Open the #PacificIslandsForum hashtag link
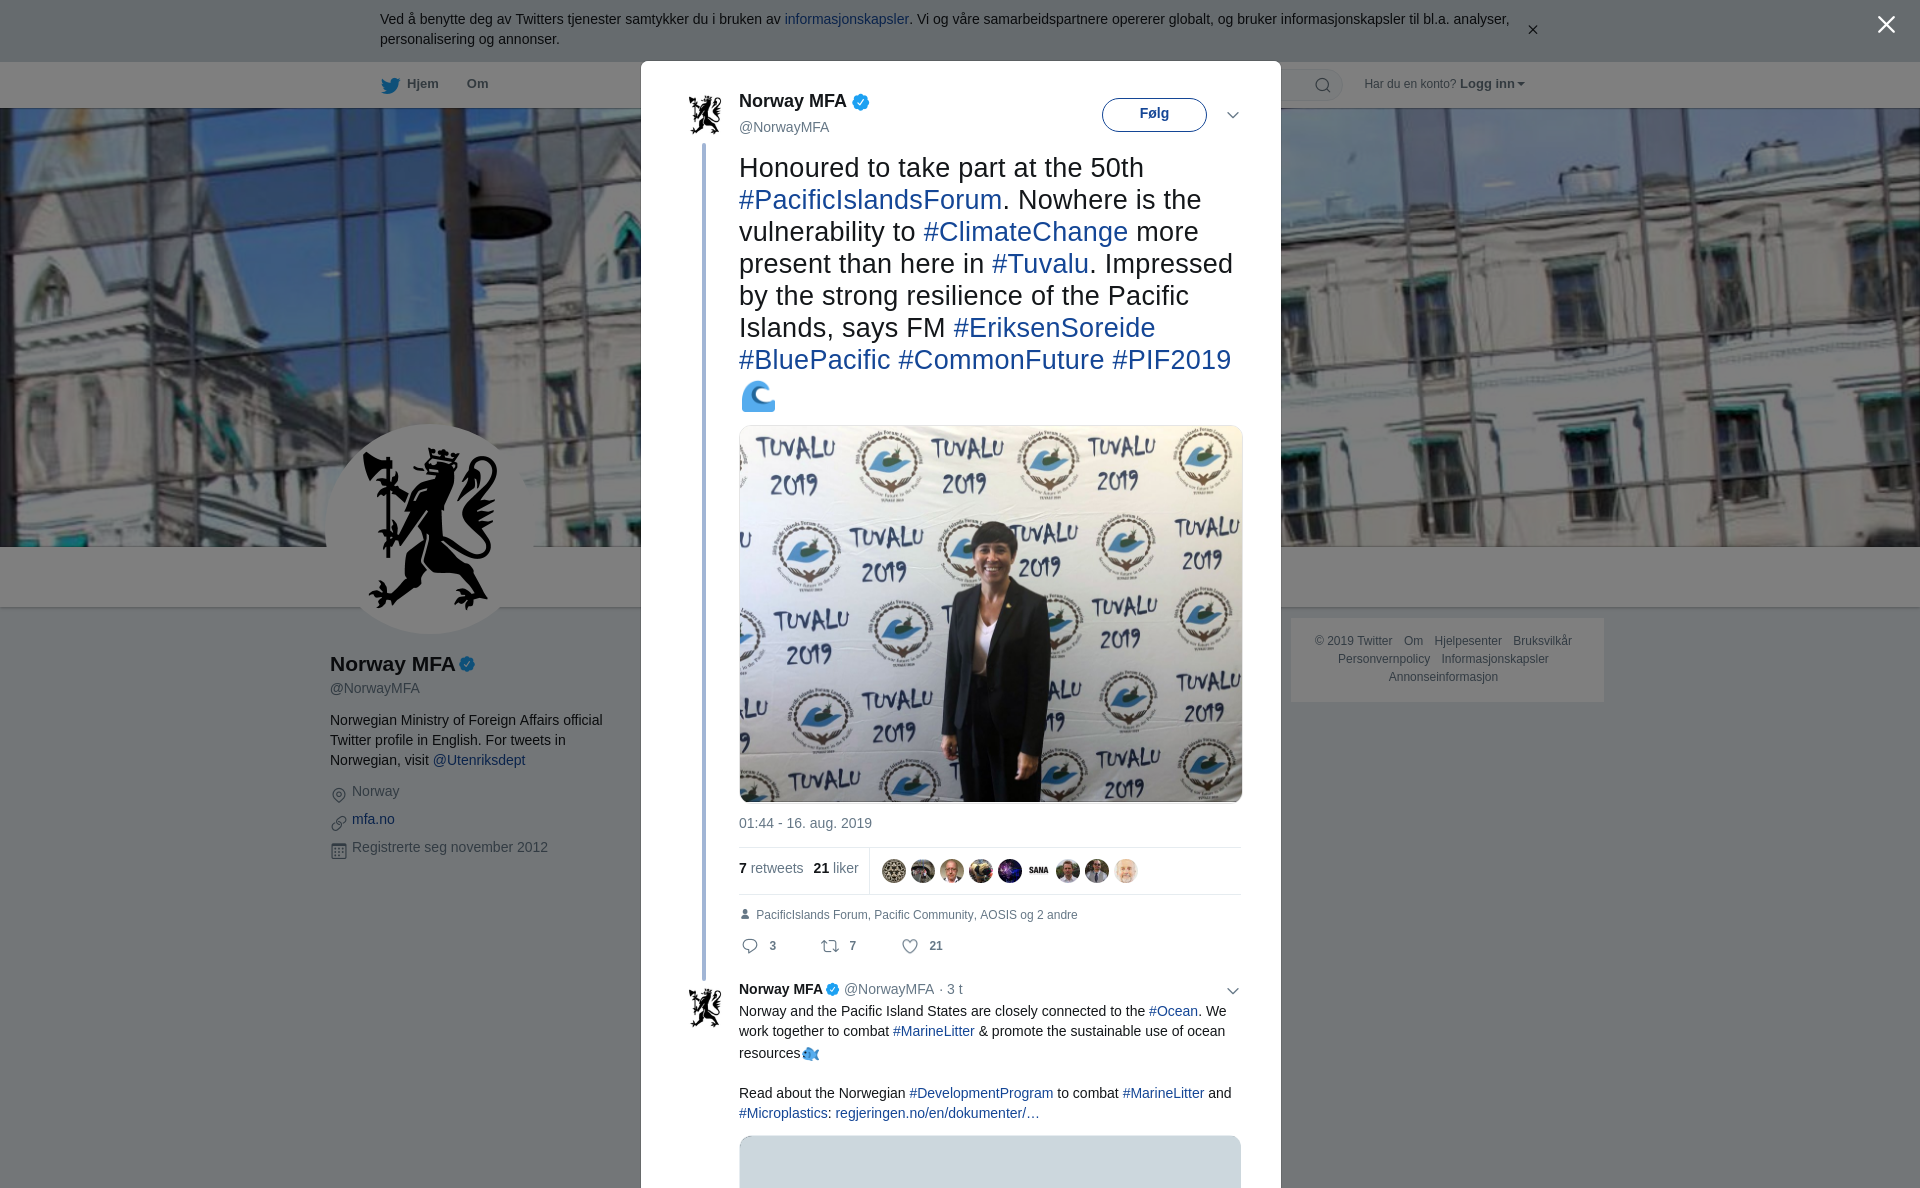 coord(870,200)
